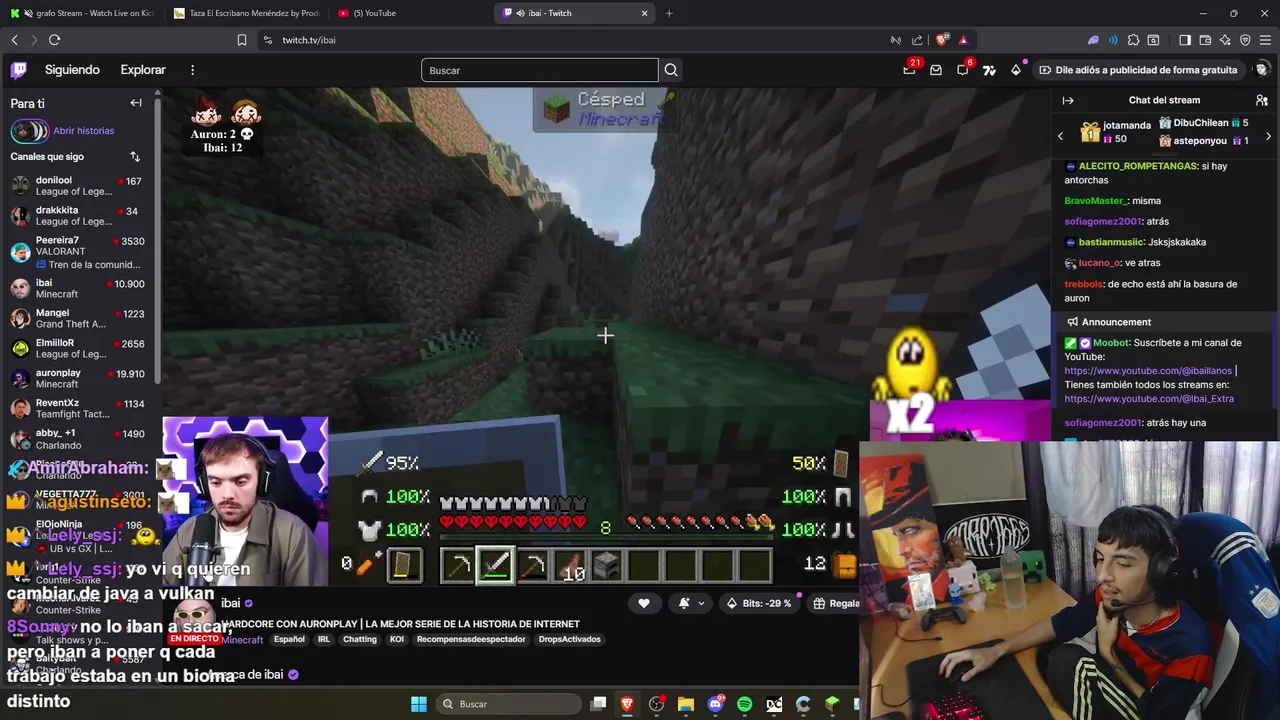Click the Follow heart button
Image resolution: width=1280 pixels, height=720 pixels.
click(x=644, y=603)
